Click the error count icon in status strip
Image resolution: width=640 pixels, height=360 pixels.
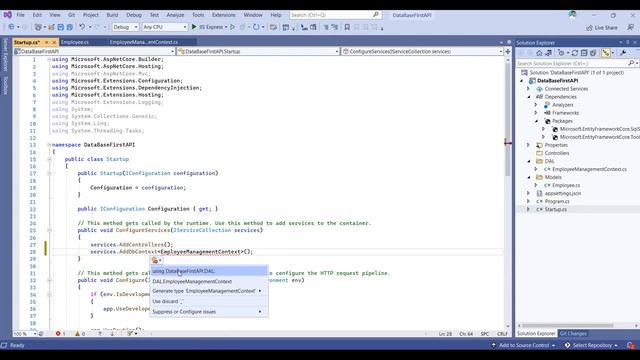point(58,334)
